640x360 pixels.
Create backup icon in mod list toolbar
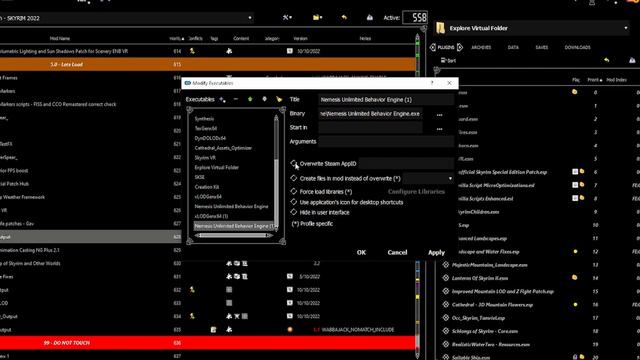click(x=370, y=18)
